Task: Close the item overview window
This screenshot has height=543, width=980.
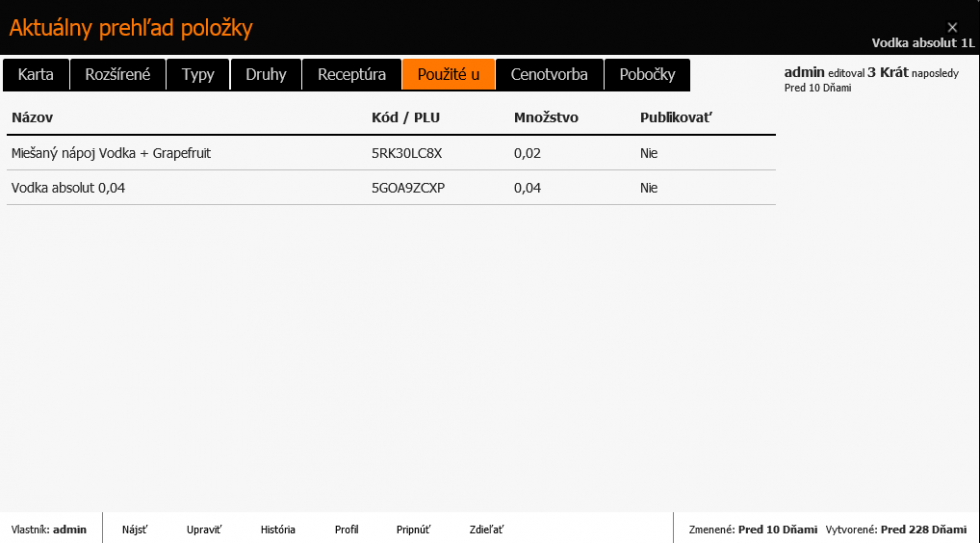Action: (952, 27)
